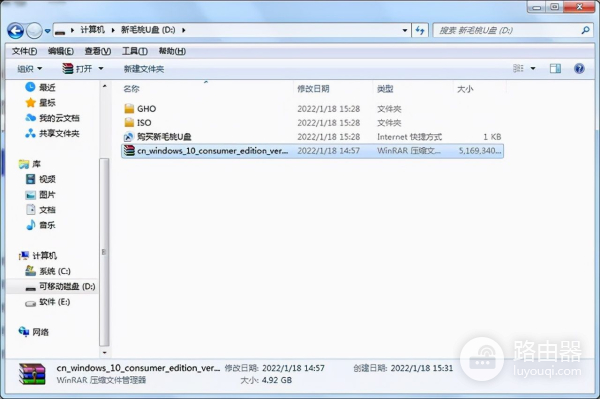This screenshot has width=600, height=399.
Task: Select 网络 in the navigation pane
Action: tap(40, 332)
